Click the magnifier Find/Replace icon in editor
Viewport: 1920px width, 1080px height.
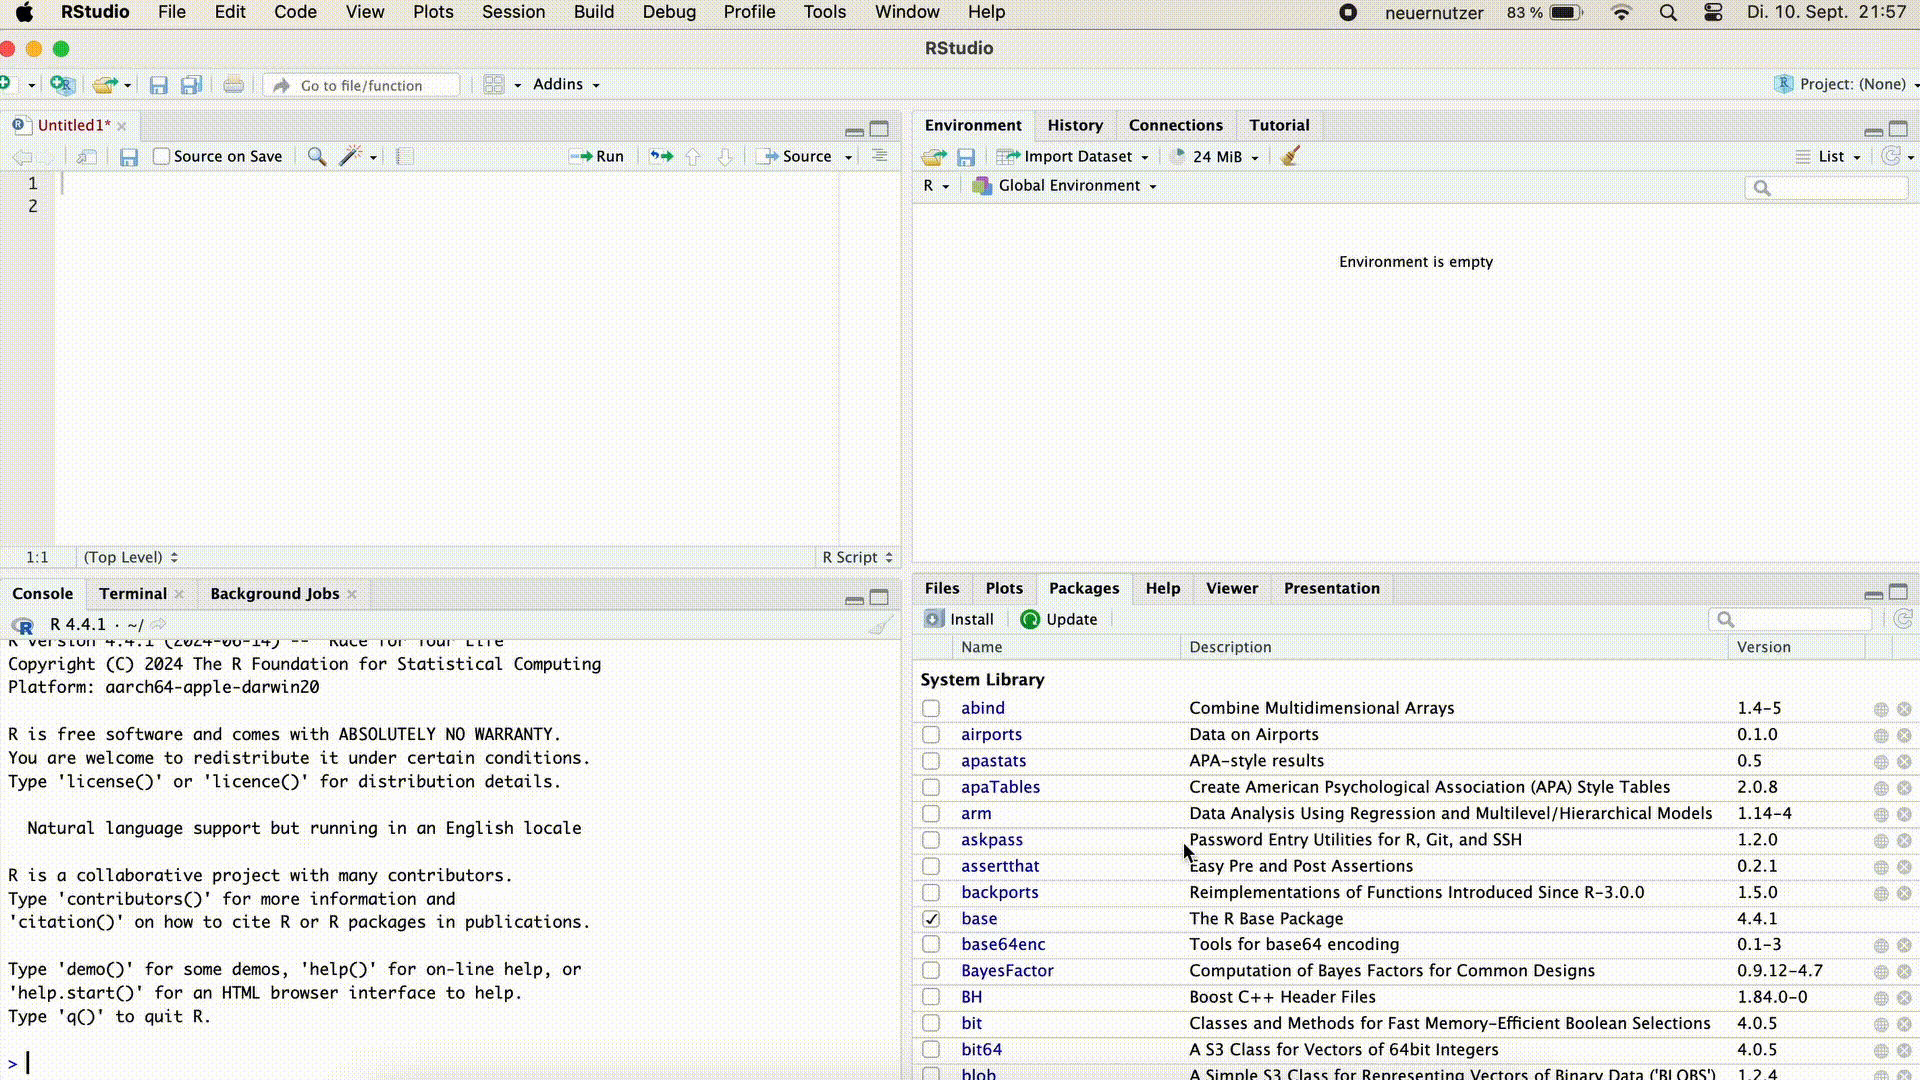click(316, 156)
